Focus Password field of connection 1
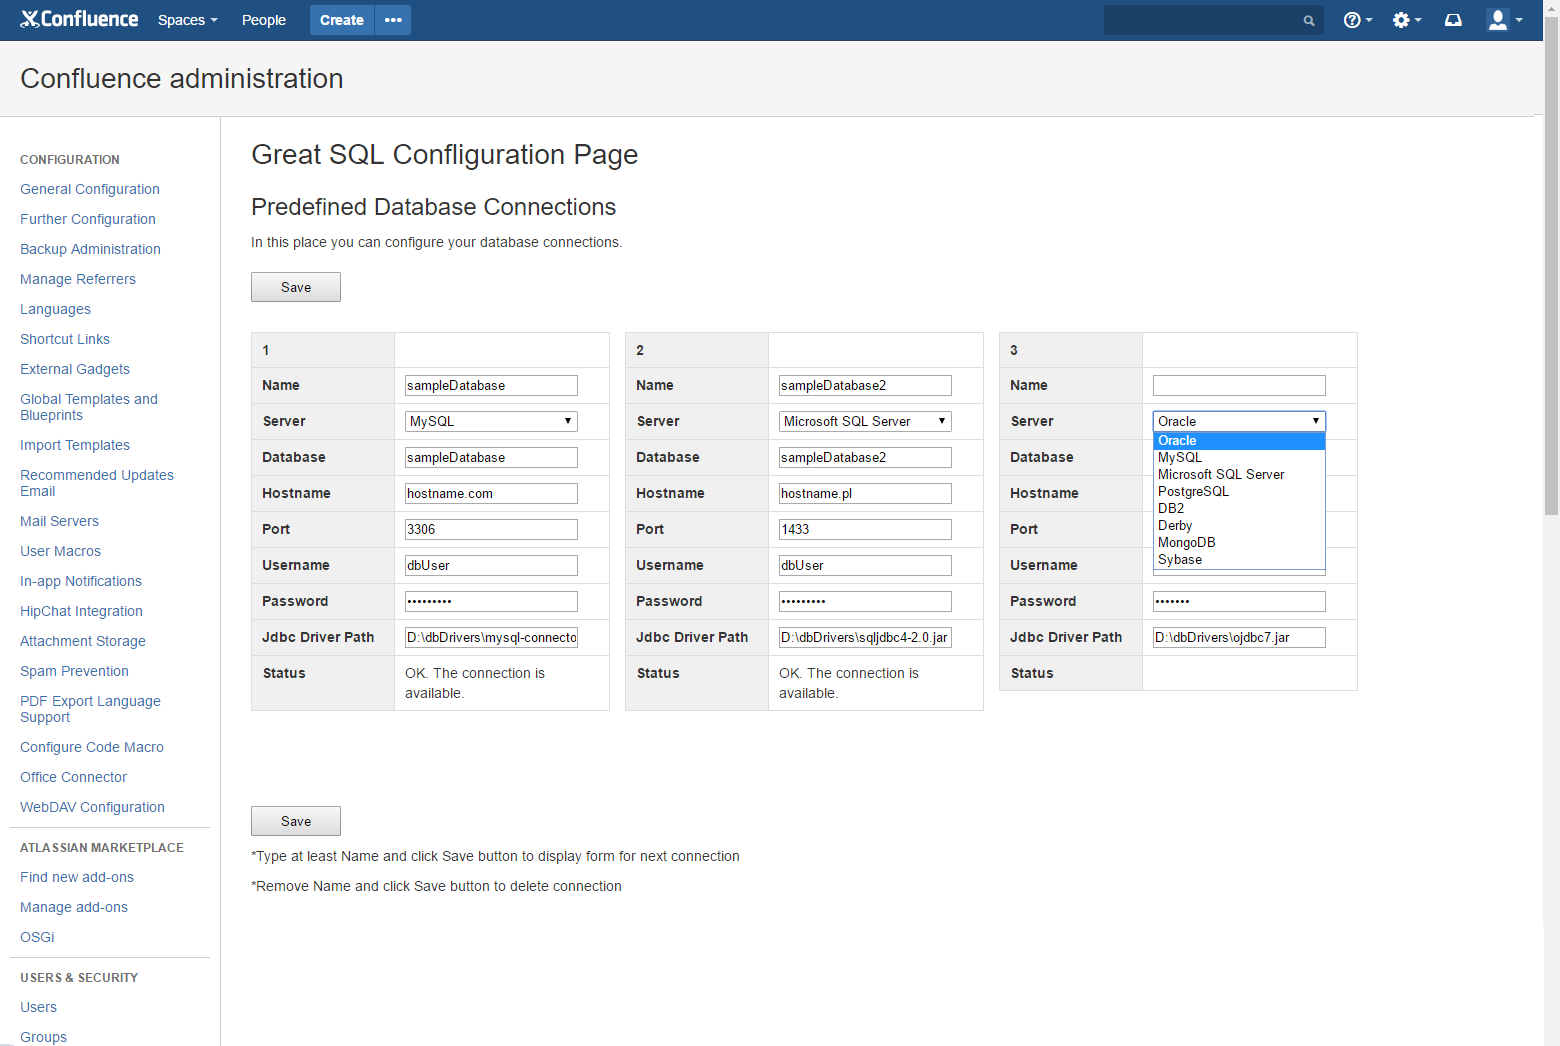Screen dimensions: 1560x1046 click(x=491, y=601)
